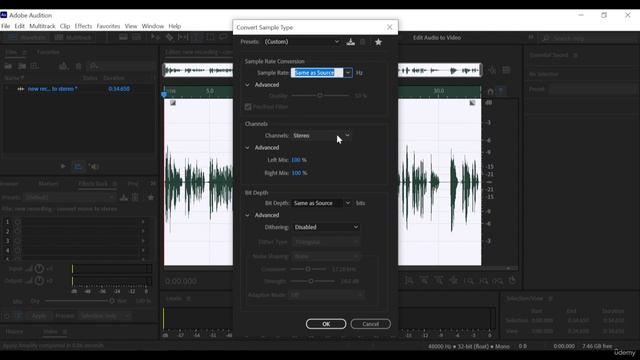Click the Open File icon in Files panel
Viewport: 640px width, 360px height.
point(8,66)
